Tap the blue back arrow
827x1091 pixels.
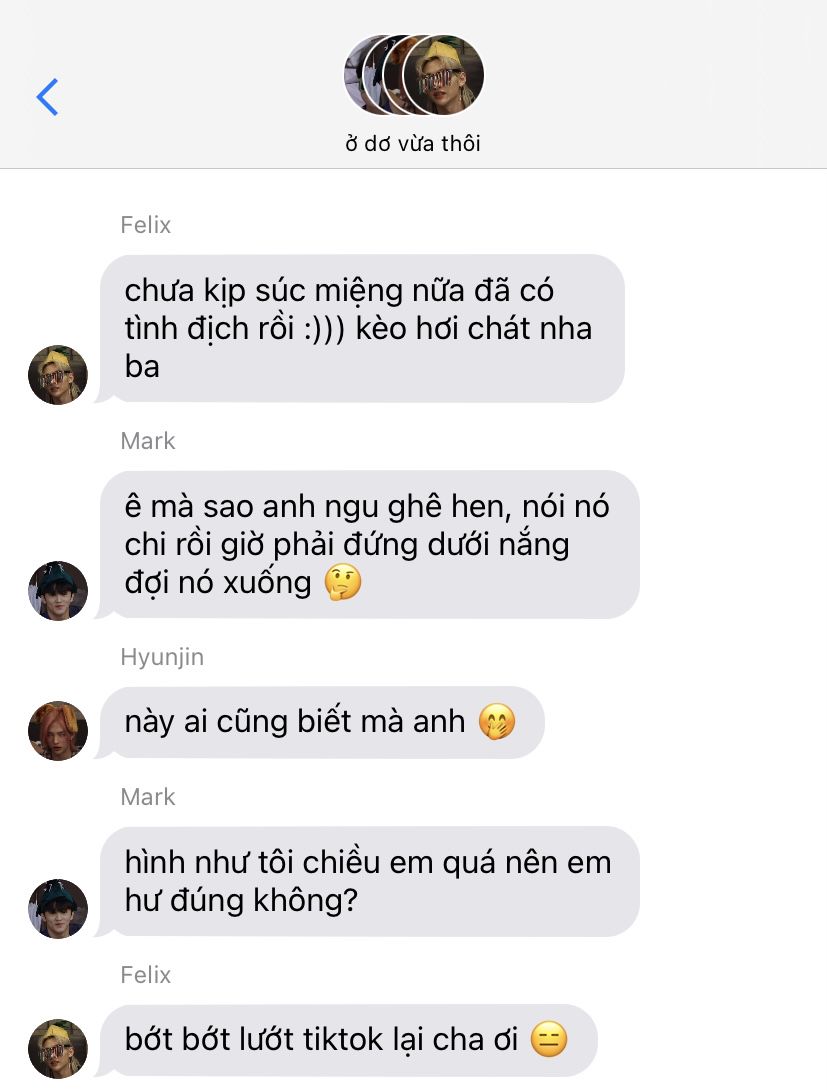pos(47,97)
